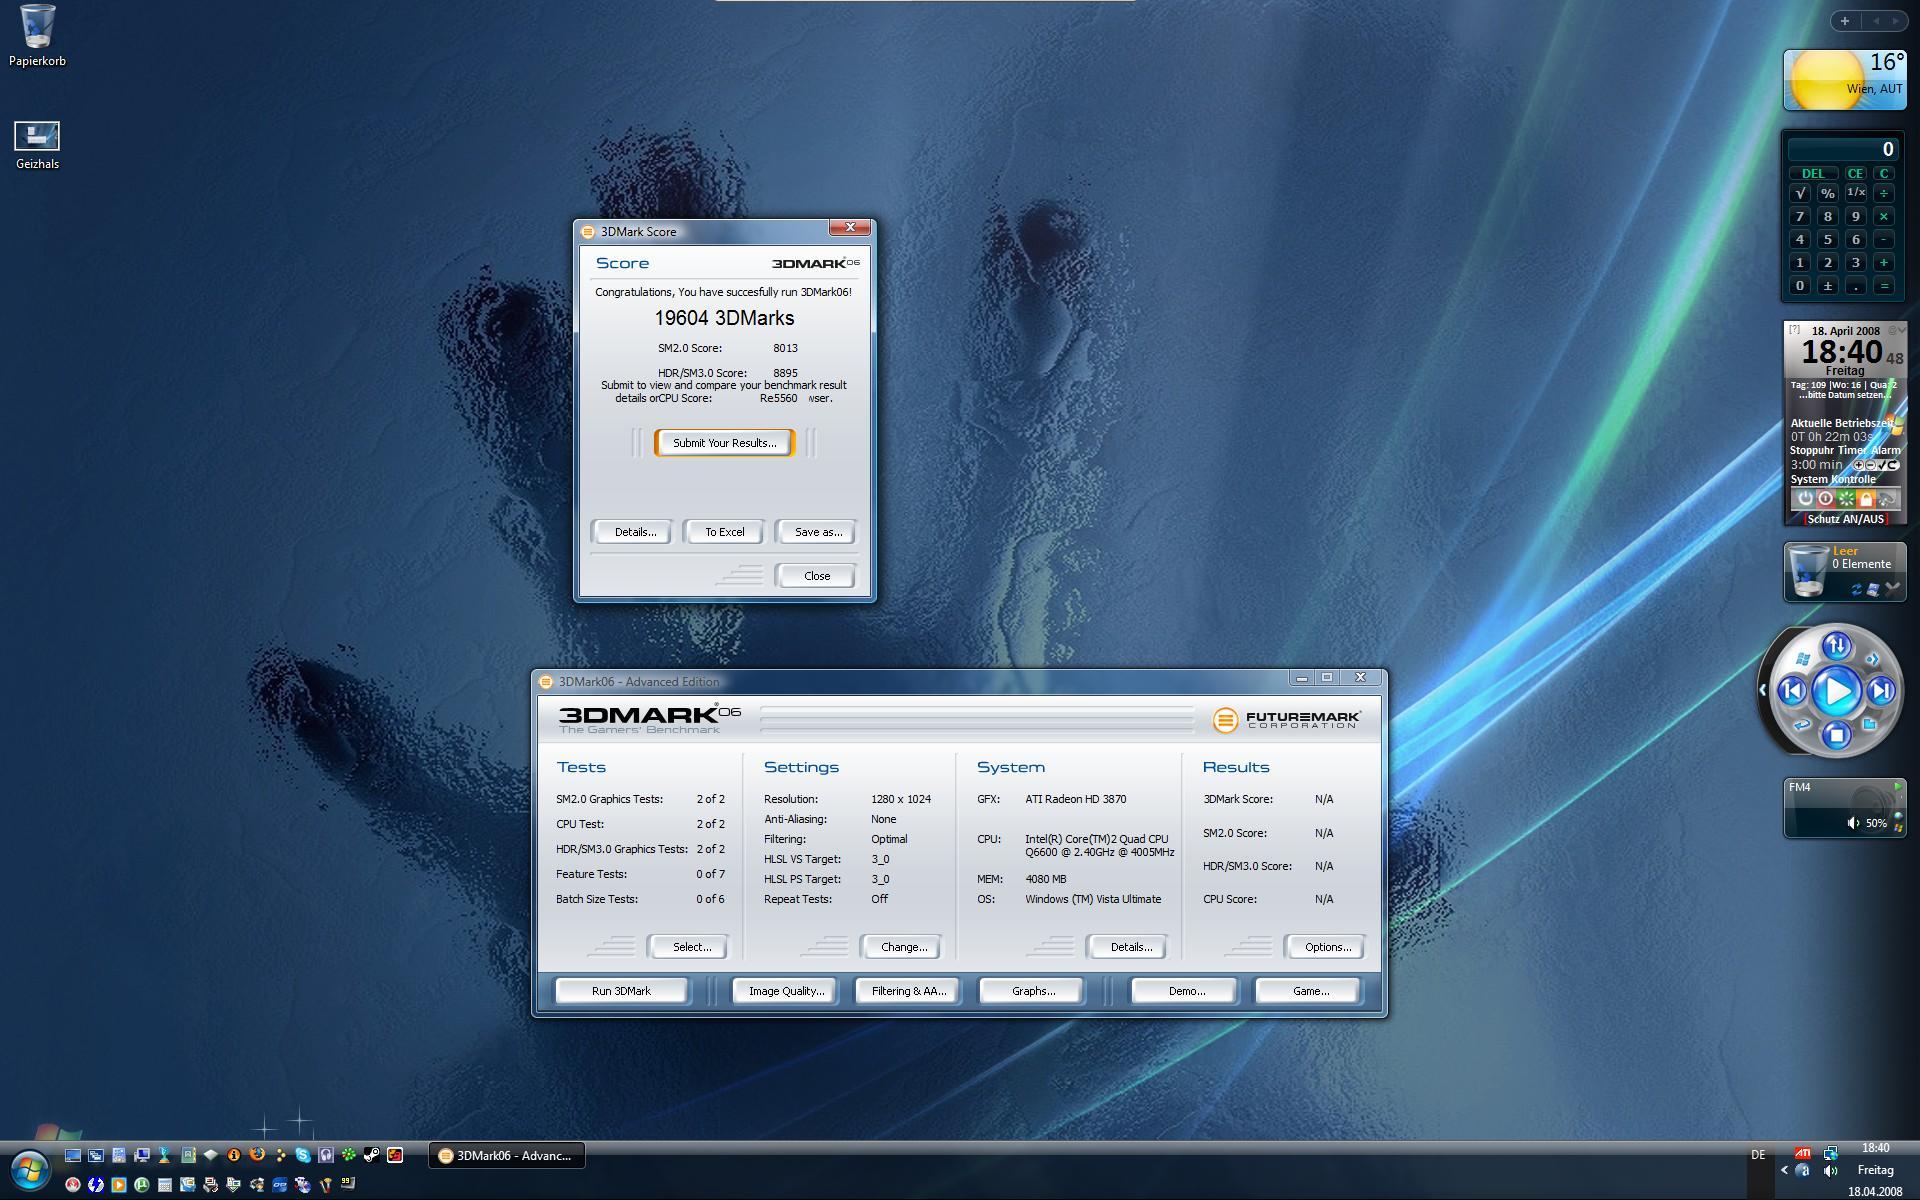Click CE on the calculator gadget
Image resolution: width=1920 pixels, height=1200 pixels.
[x=1855, y=173]
